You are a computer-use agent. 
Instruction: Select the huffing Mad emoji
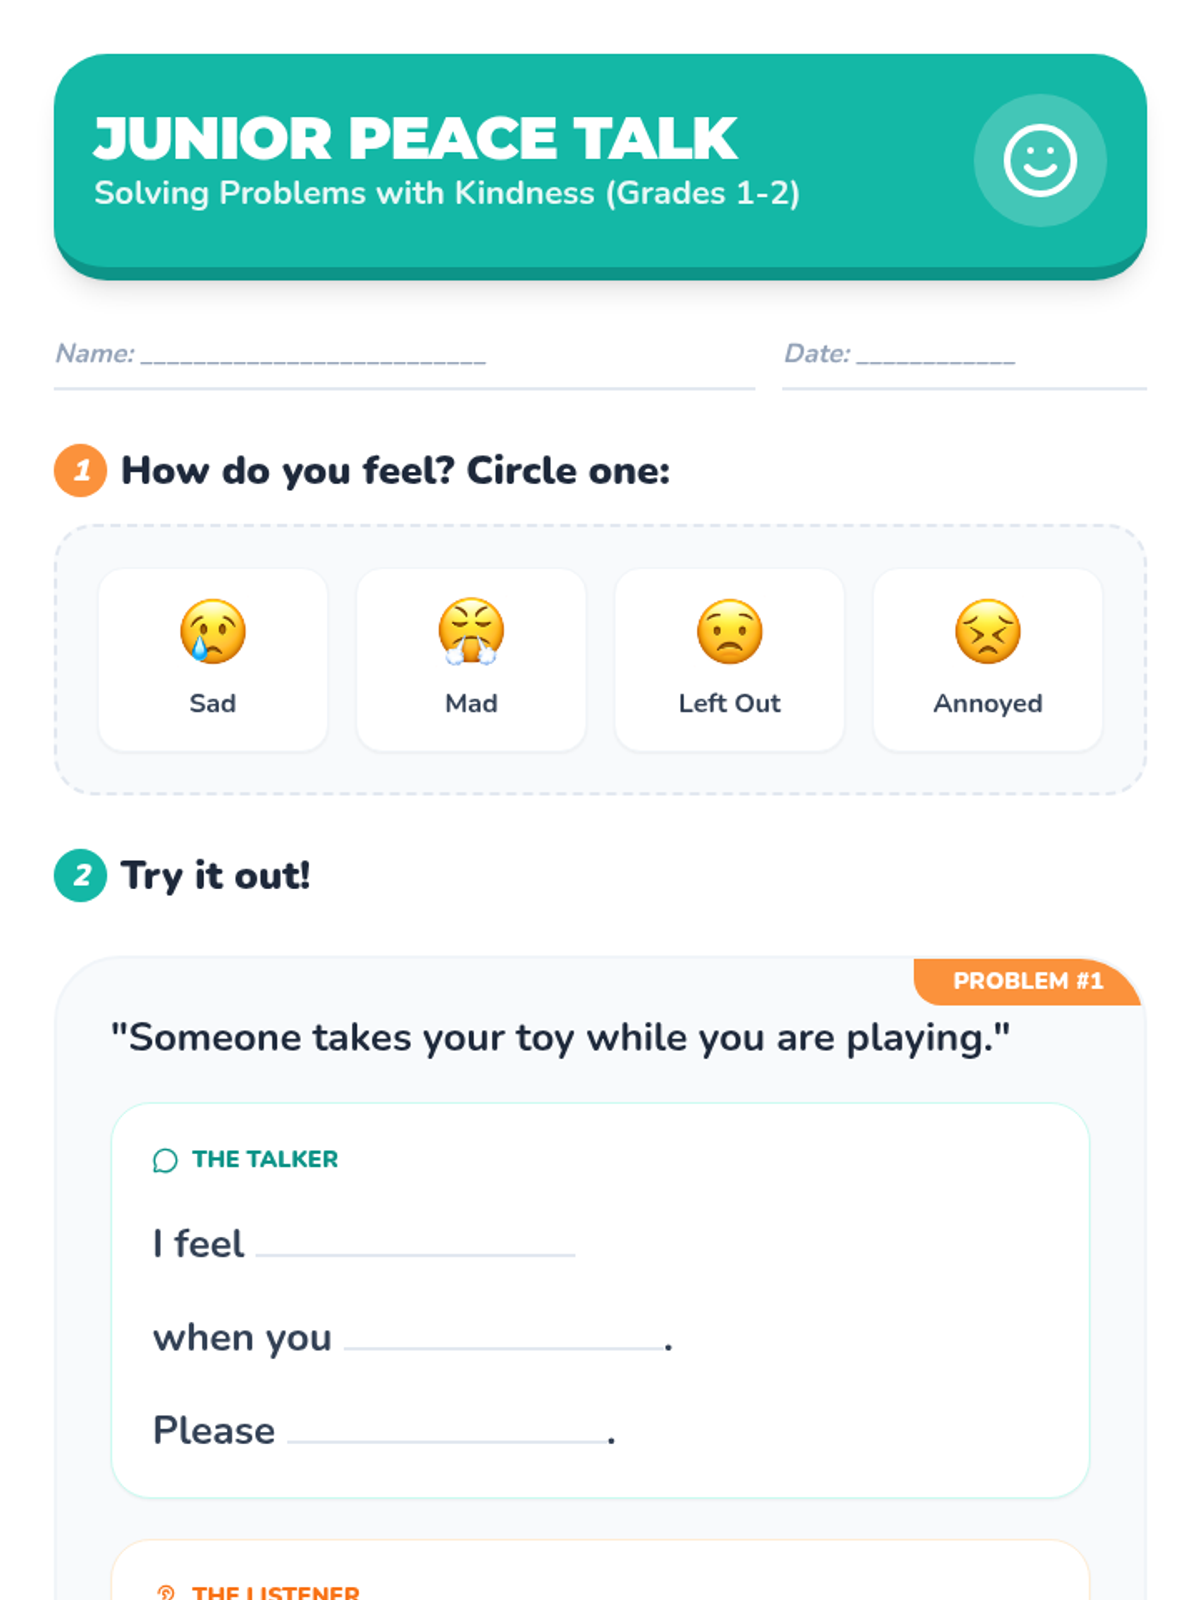point(471,631)
